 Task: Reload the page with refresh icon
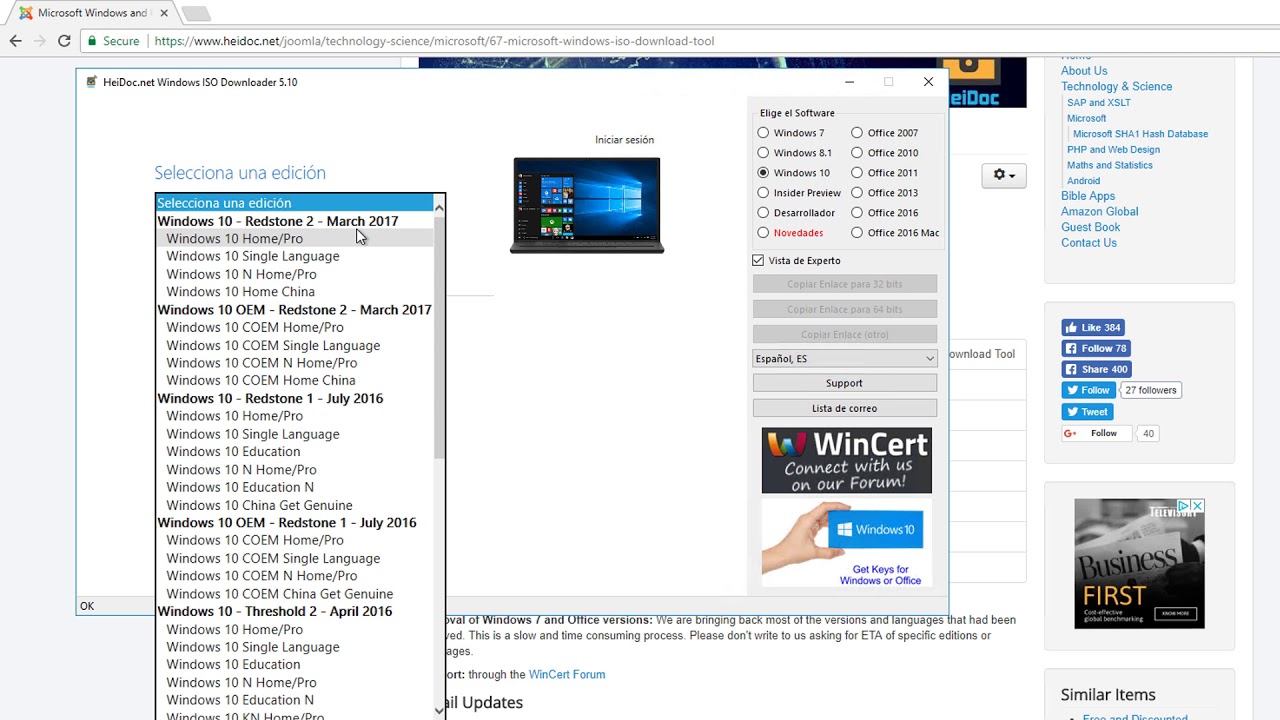click(64, 41)
